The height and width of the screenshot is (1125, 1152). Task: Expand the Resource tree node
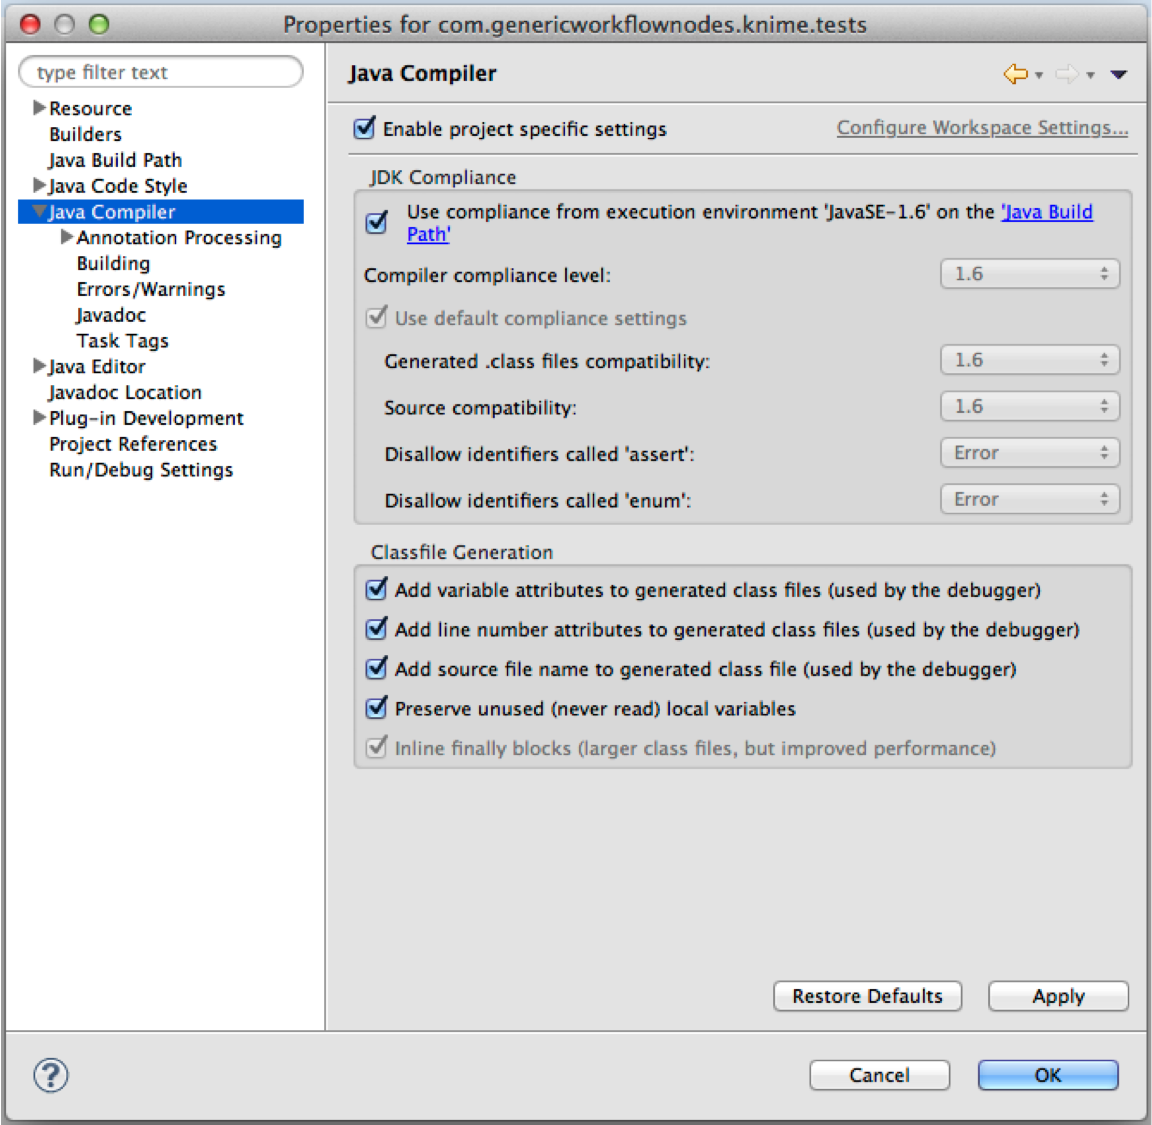(39, 108)
